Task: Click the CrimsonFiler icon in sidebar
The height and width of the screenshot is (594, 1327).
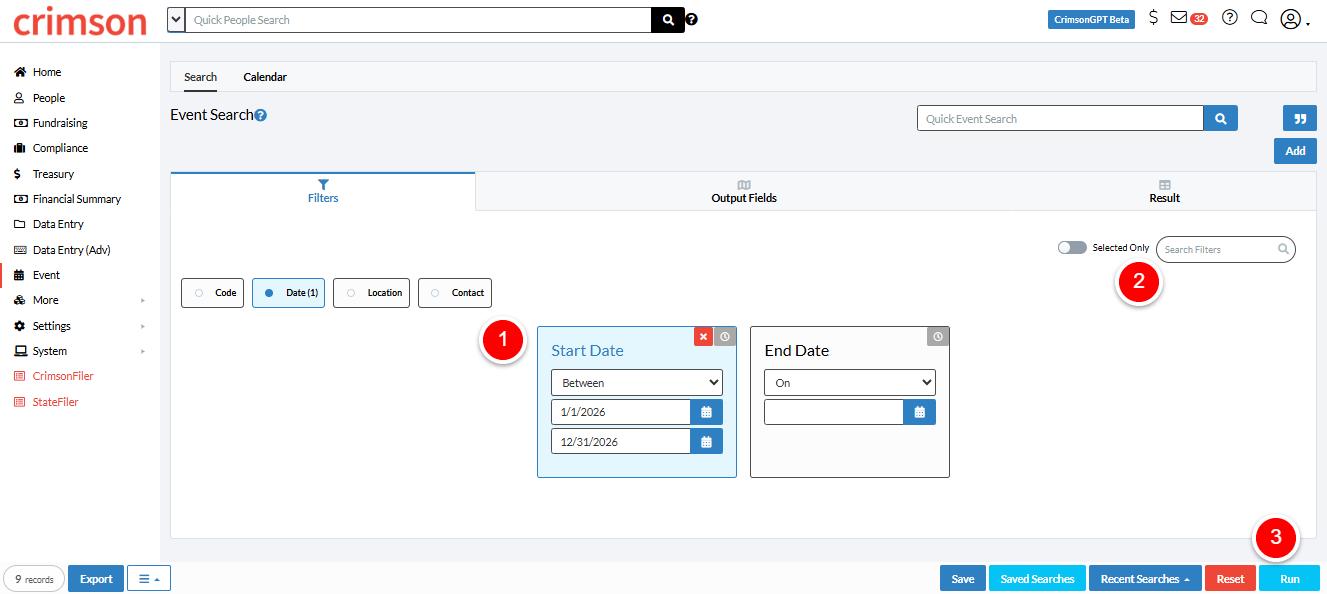Action: pyautogui.click(x=19, y=376)
